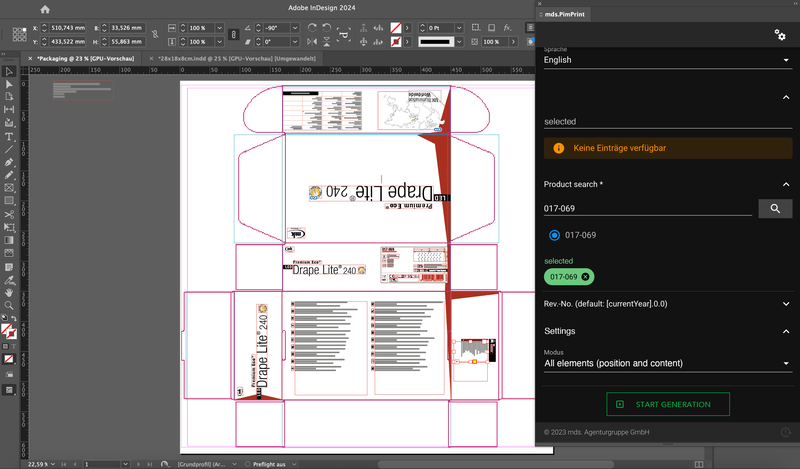Screen dimensions: 800x469
Task: Pick the Scissors tool
Action: click(9, 214)
